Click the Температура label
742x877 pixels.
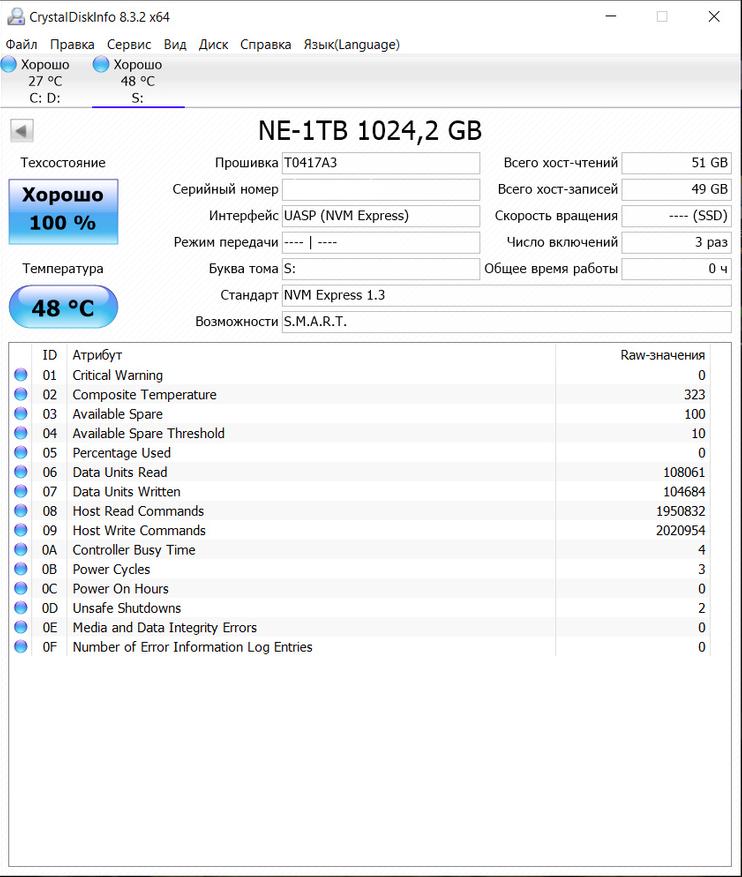pyautogui.click(x=63, y=268)
